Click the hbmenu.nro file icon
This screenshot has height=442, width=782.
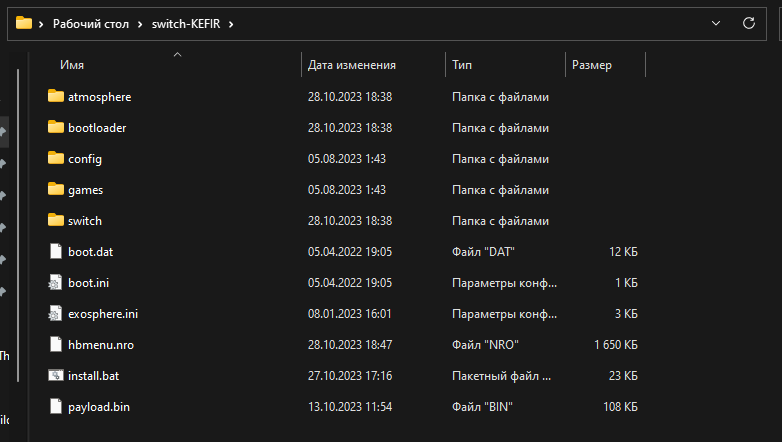pyautogui.click(x=55, y=345)
